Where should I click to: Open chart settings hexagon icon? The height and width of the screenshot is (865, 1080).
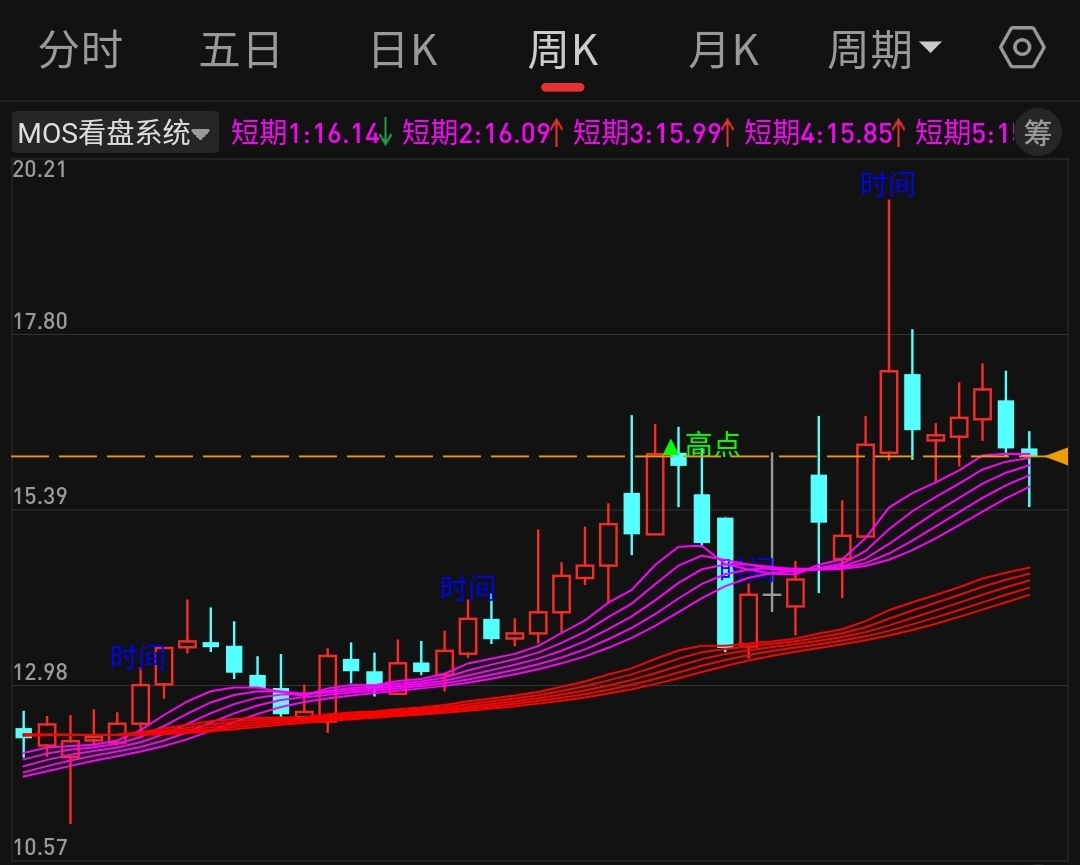point(1022,48)
